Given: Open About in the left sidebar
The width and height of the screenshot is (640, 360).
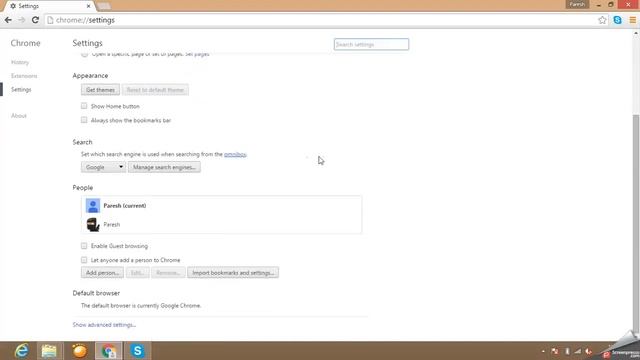Looking at the screenshot, I should (19, 116).
